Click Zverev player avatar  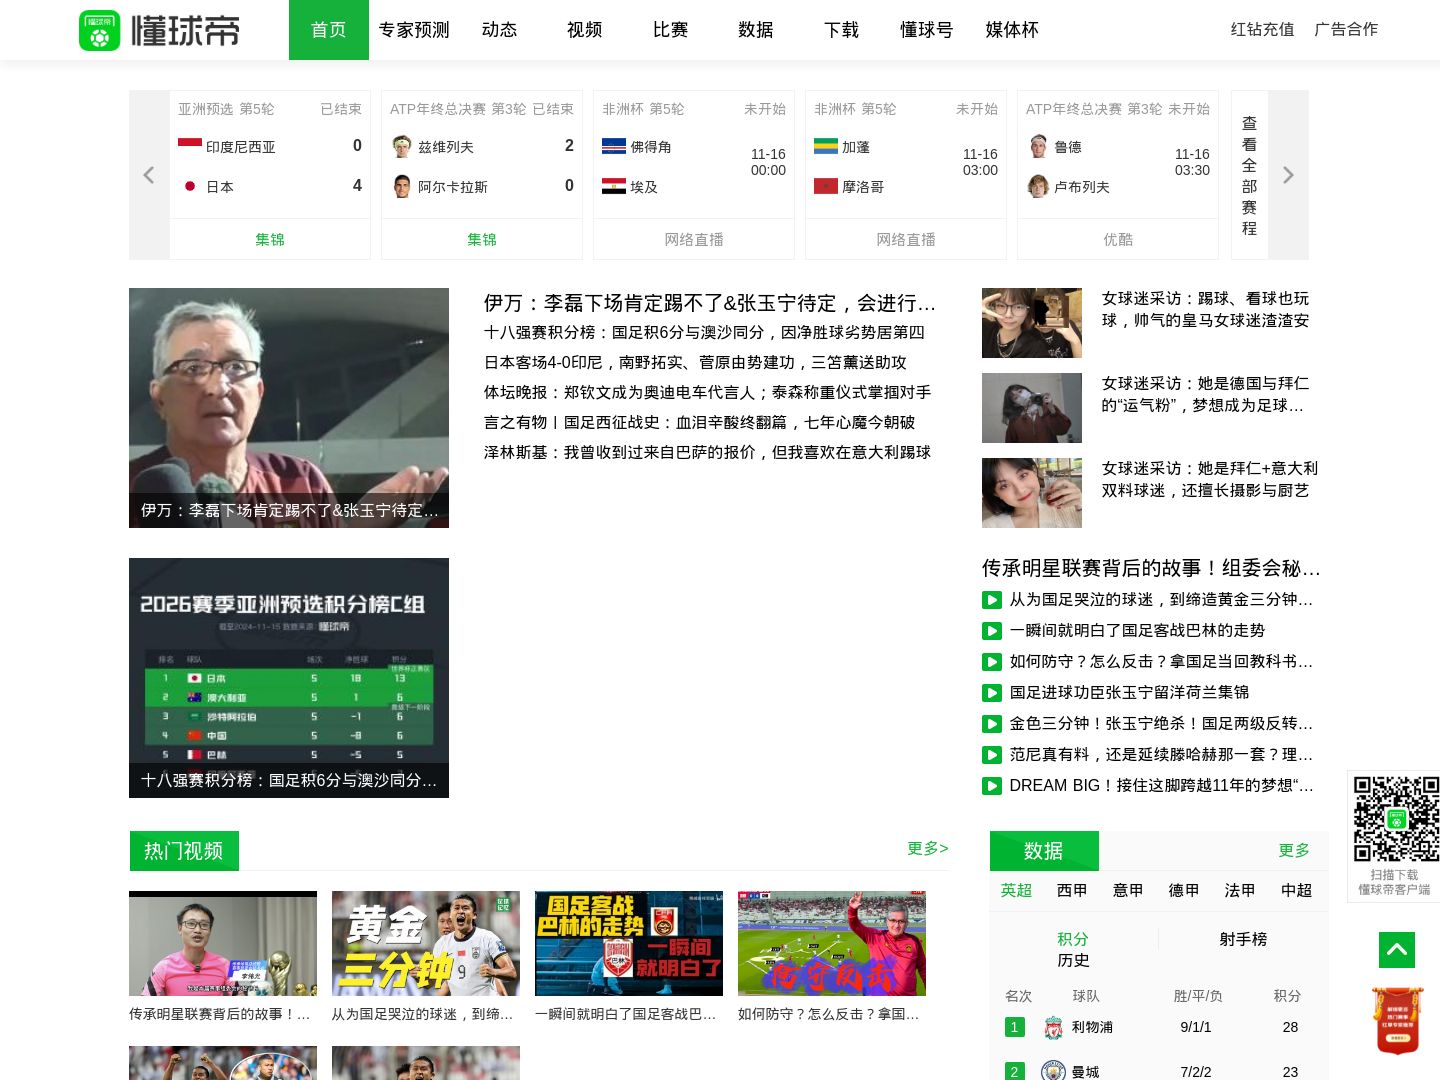click(402, 146)
